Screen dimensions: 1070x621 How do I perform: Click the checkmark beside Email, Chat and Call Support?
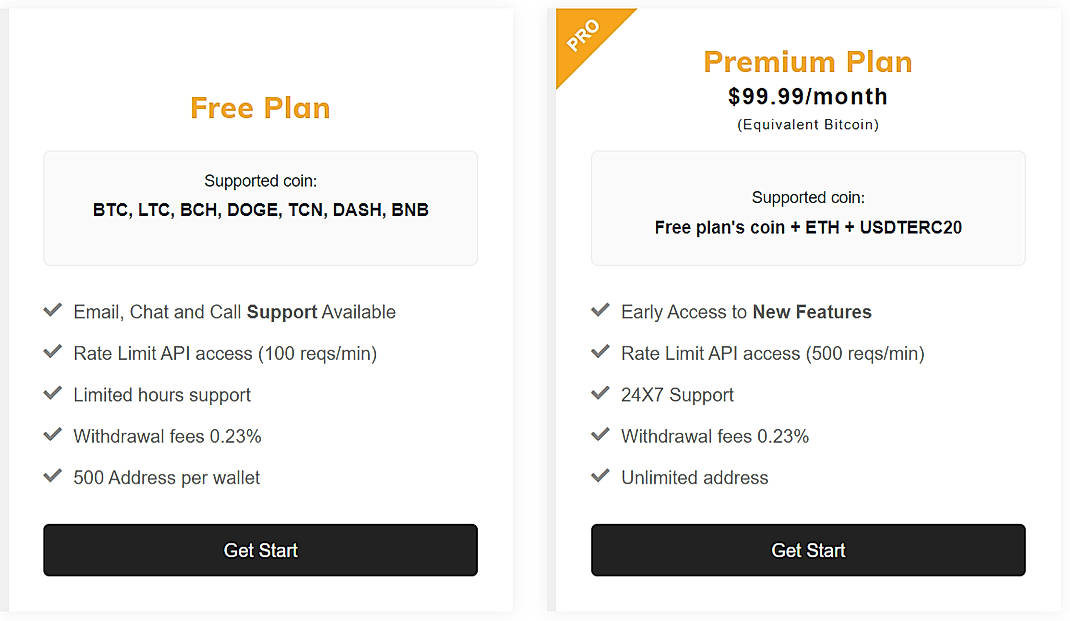[x=53, y=311]
